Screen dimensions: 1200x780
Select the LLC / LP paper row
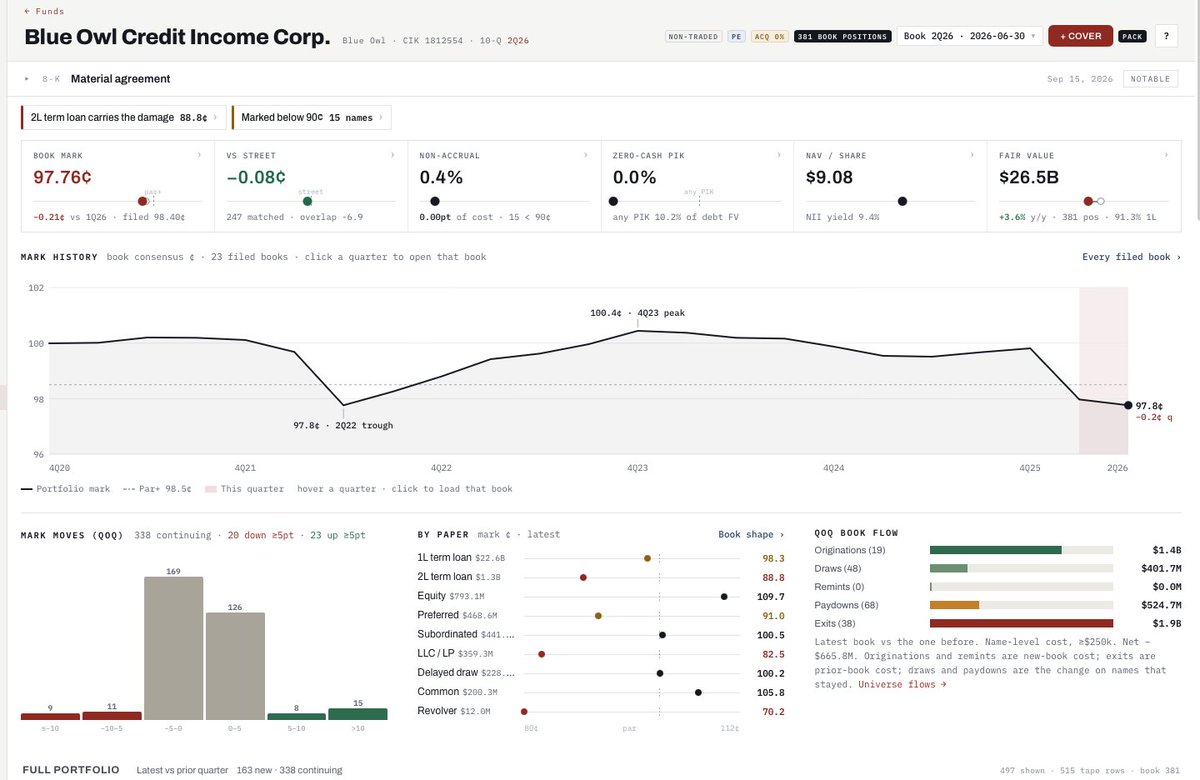point(601,654)
